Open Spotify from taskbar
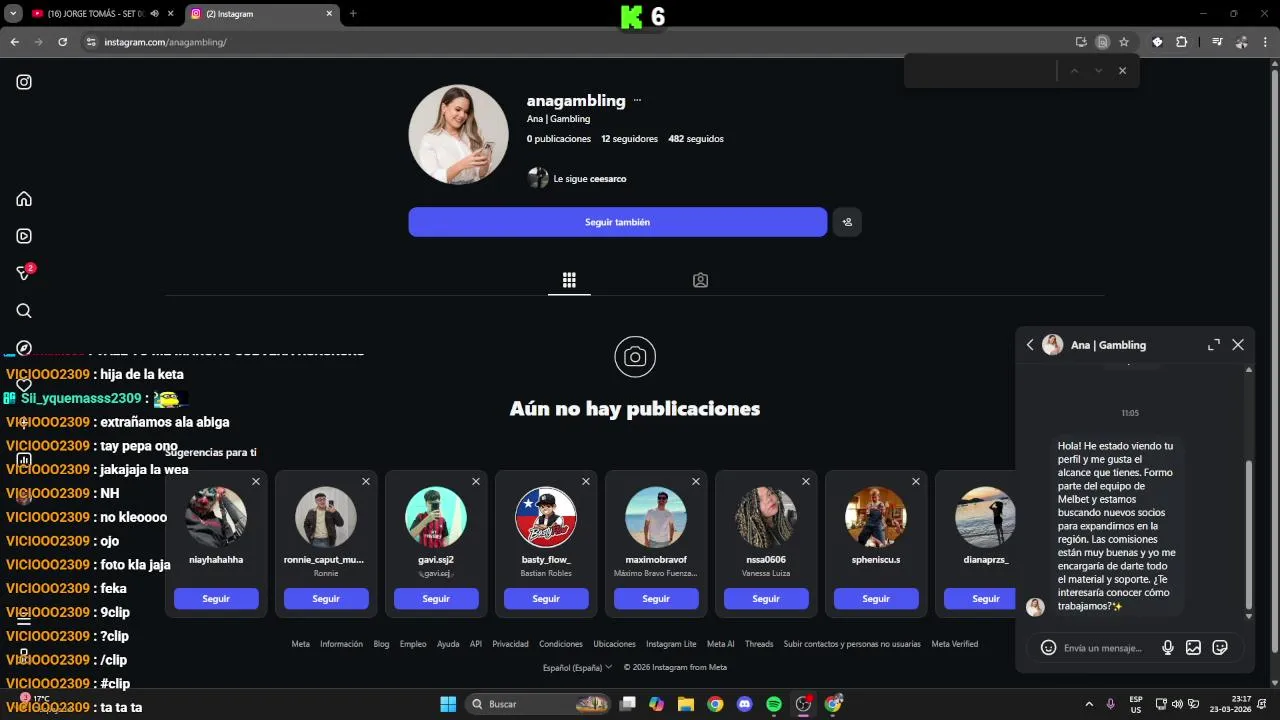Viewport: 1280px width, 720px height. pyautogui.click(x=774, y=704)
